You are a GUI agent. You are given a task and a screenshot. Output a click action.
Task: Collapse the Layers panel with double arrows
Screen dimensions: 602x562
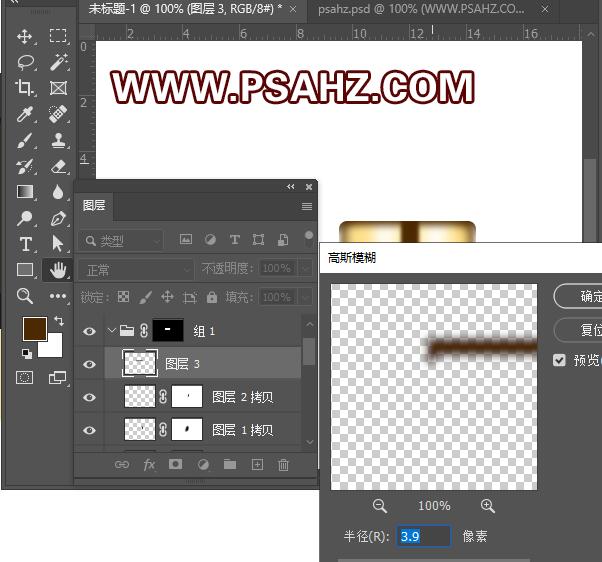tap(291, 187)
